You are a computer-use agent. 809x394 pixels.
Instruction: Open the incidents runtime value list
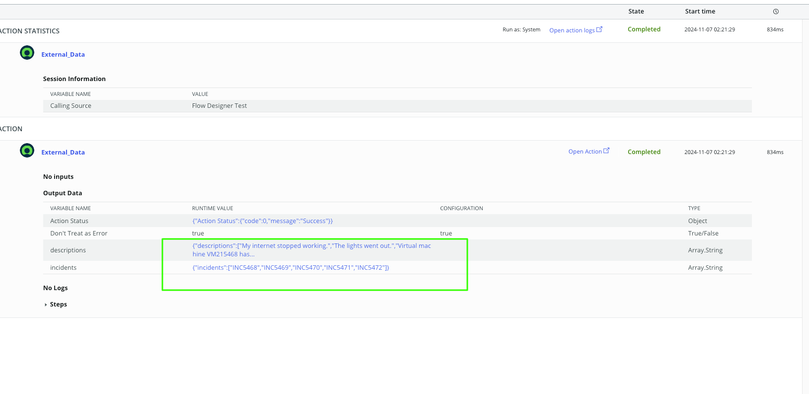click(x=290, y=268)
